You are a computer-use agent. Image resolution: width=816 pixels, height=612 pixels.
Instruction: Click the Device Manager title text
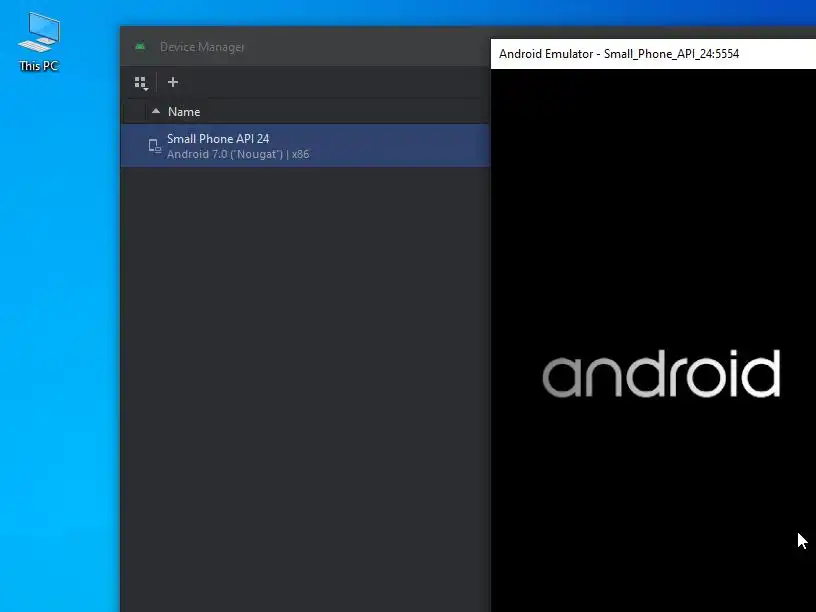202,47
